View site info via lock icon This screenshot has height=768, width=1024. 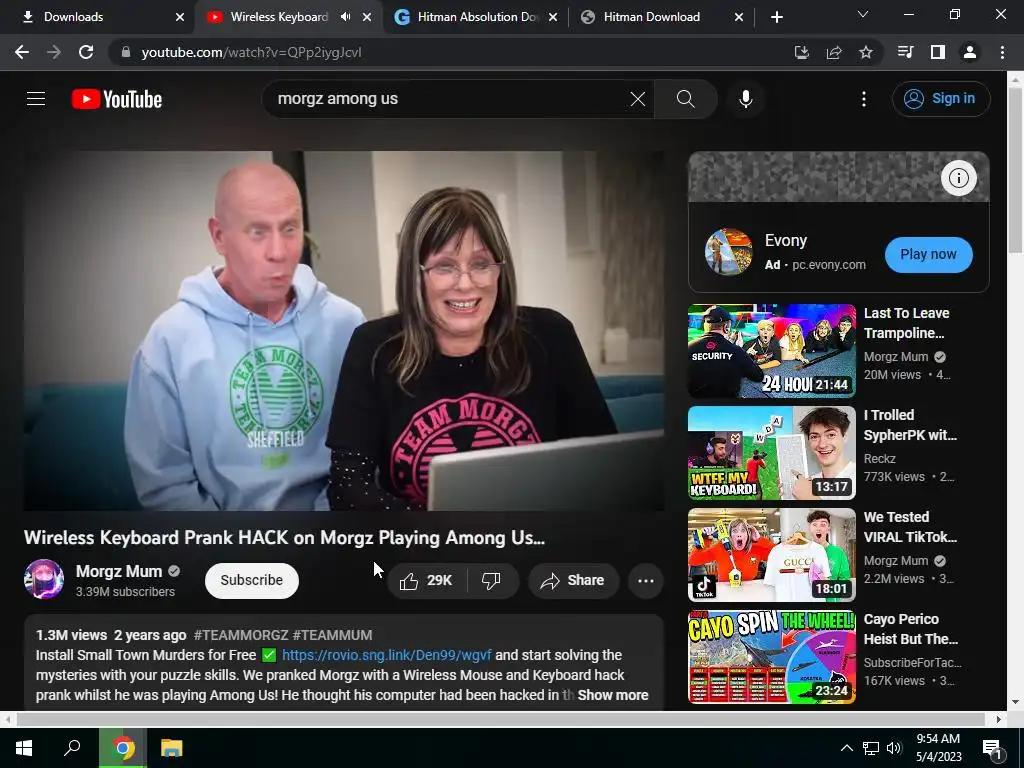(126, 52)
